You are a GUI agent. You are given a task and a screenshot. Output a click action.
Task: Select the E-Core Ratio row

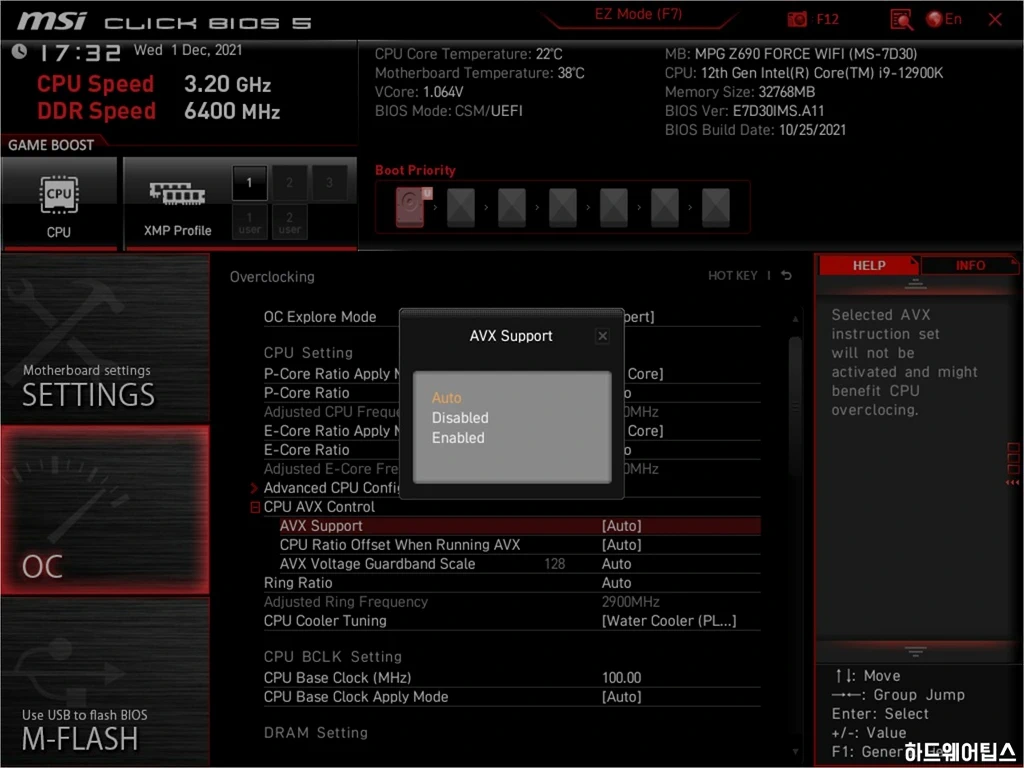(512, 449)
